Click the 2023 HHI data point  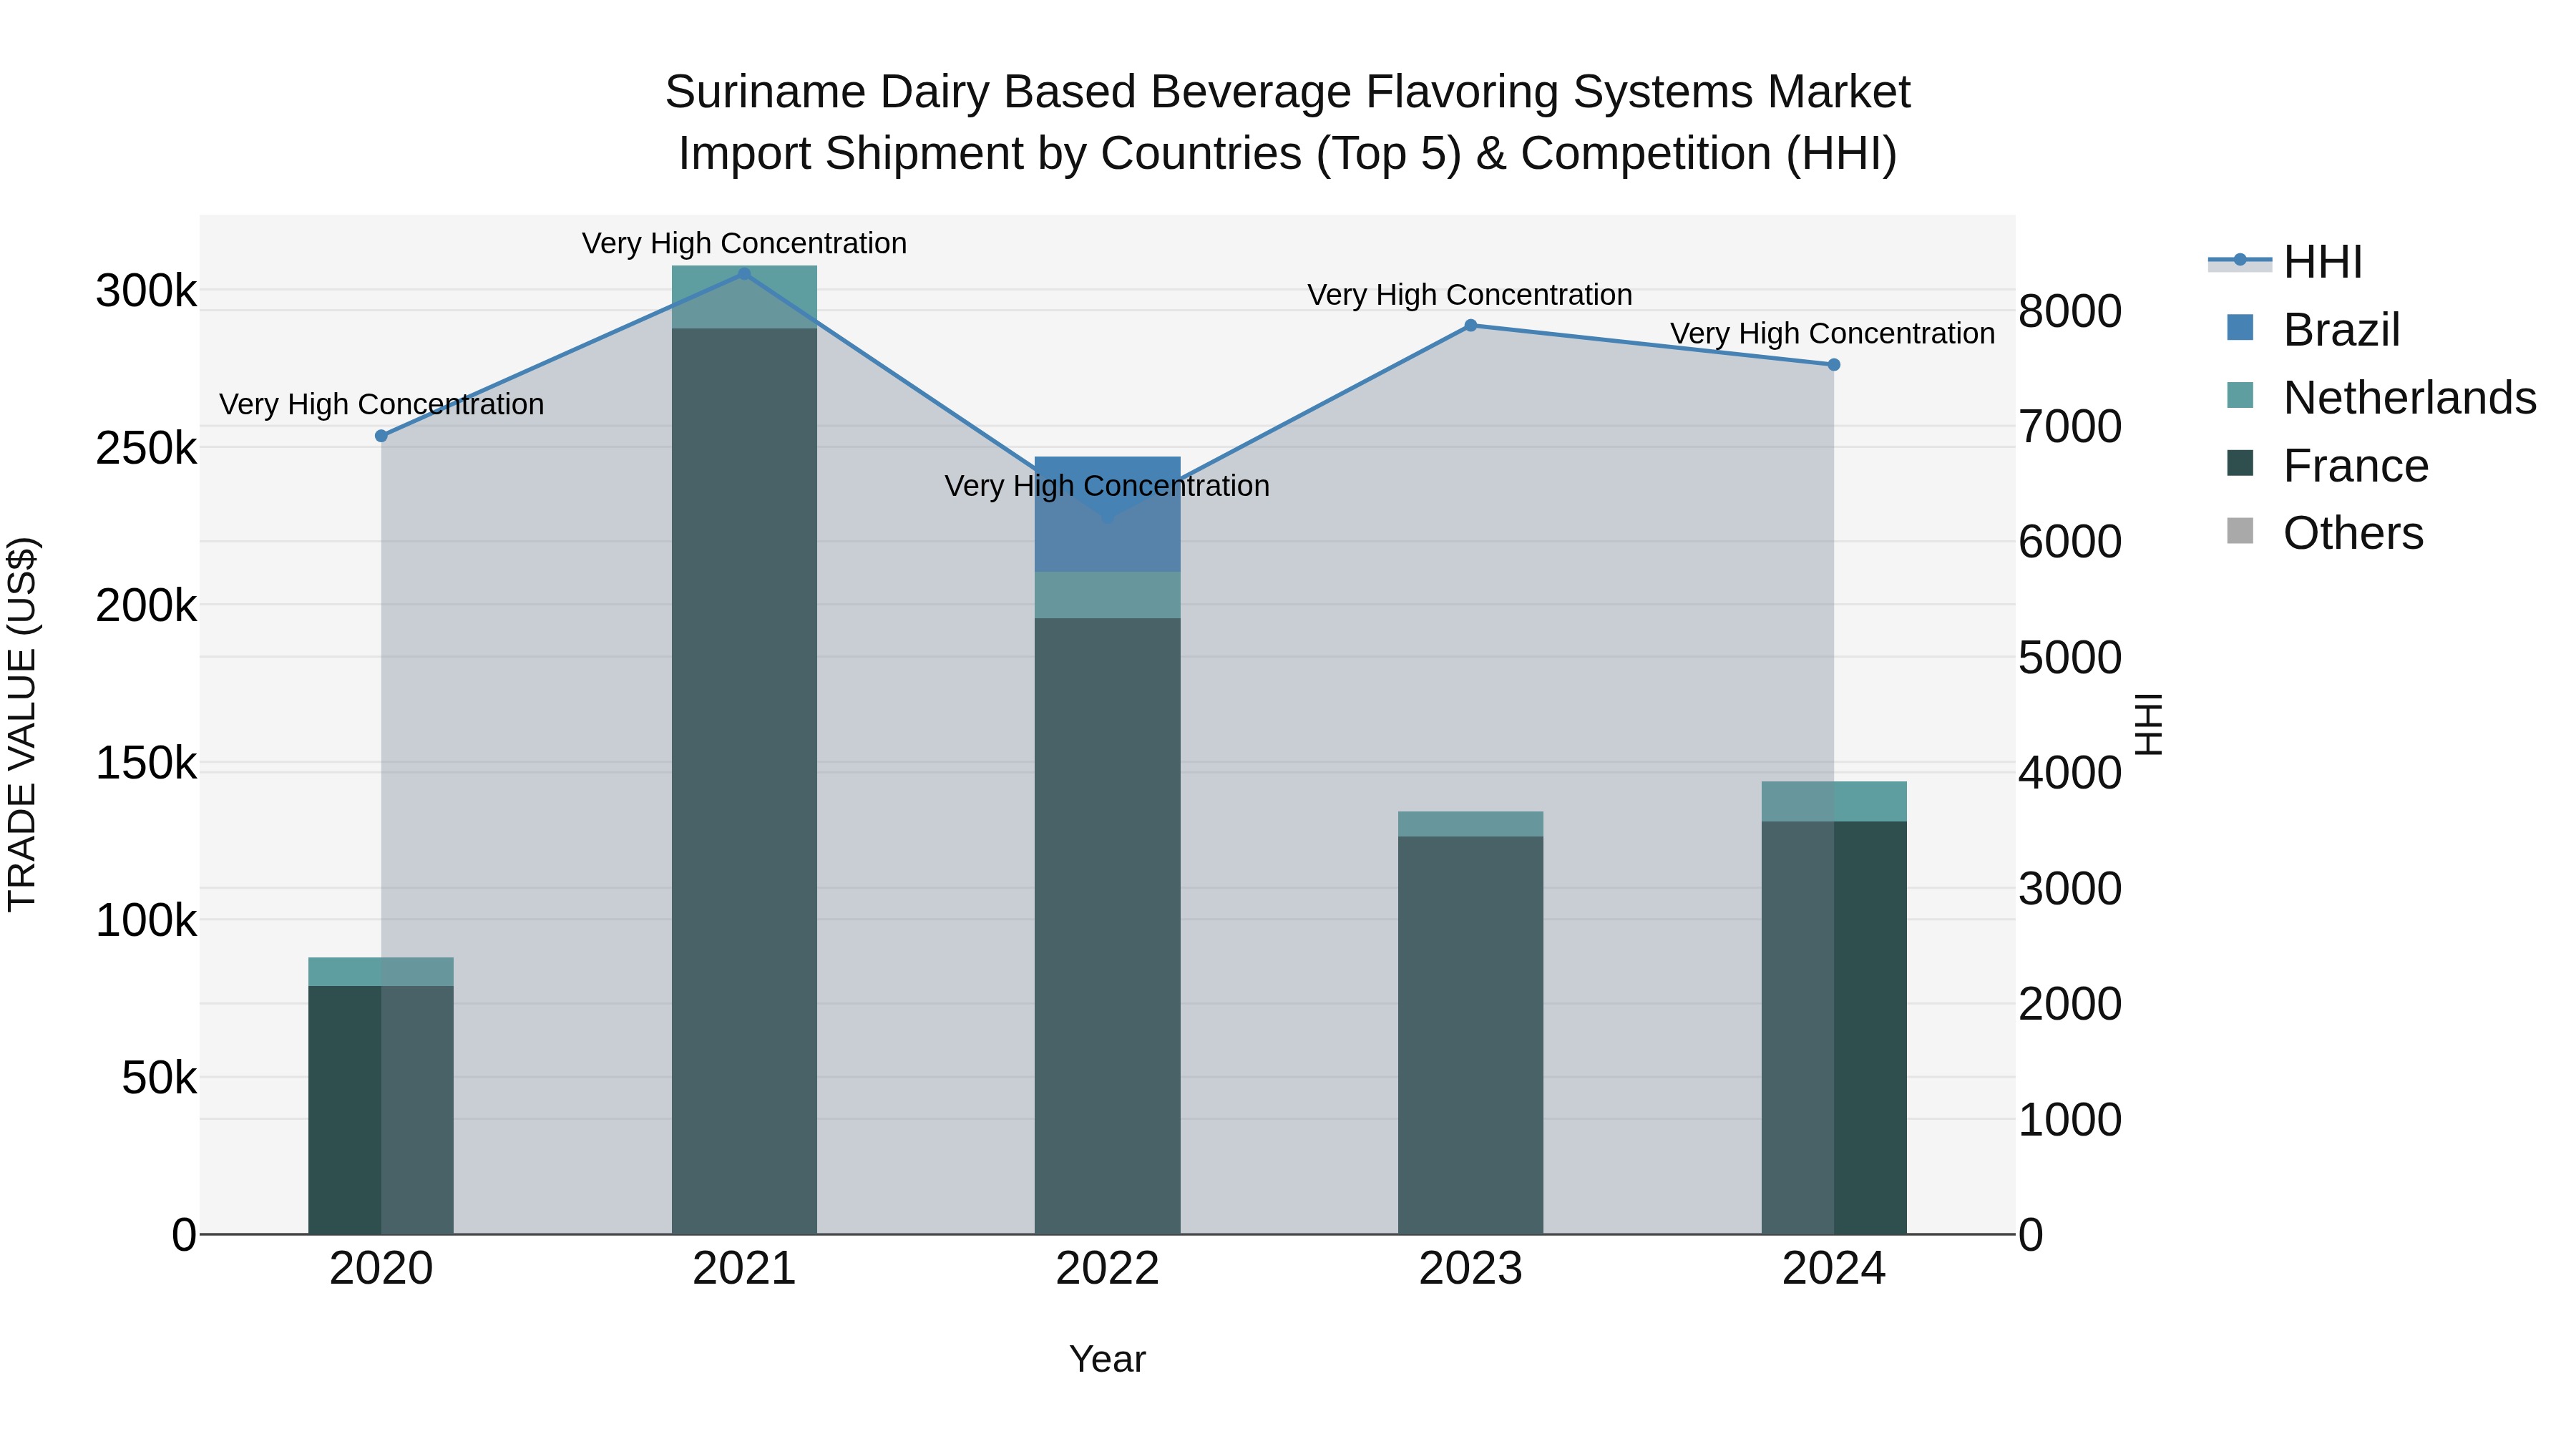[x=1471, y=326]
